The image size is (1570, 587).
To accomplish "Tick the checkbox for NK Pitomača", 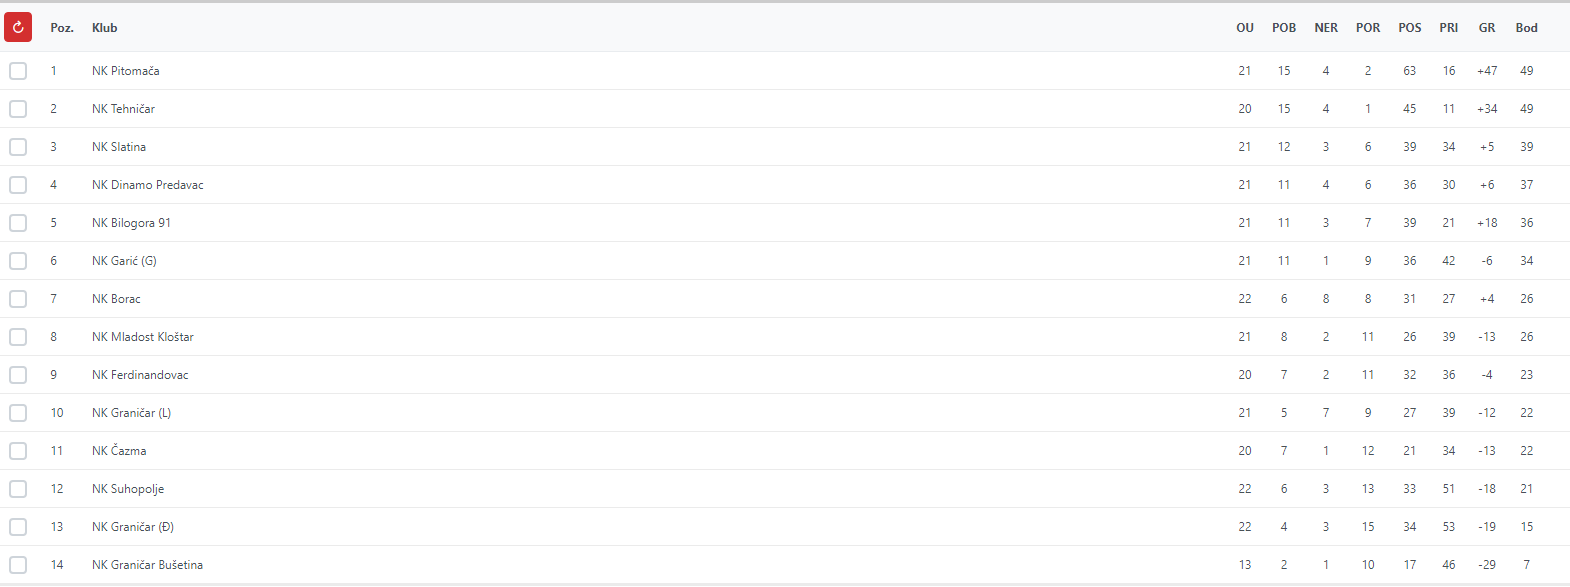I will coord(18,71).
